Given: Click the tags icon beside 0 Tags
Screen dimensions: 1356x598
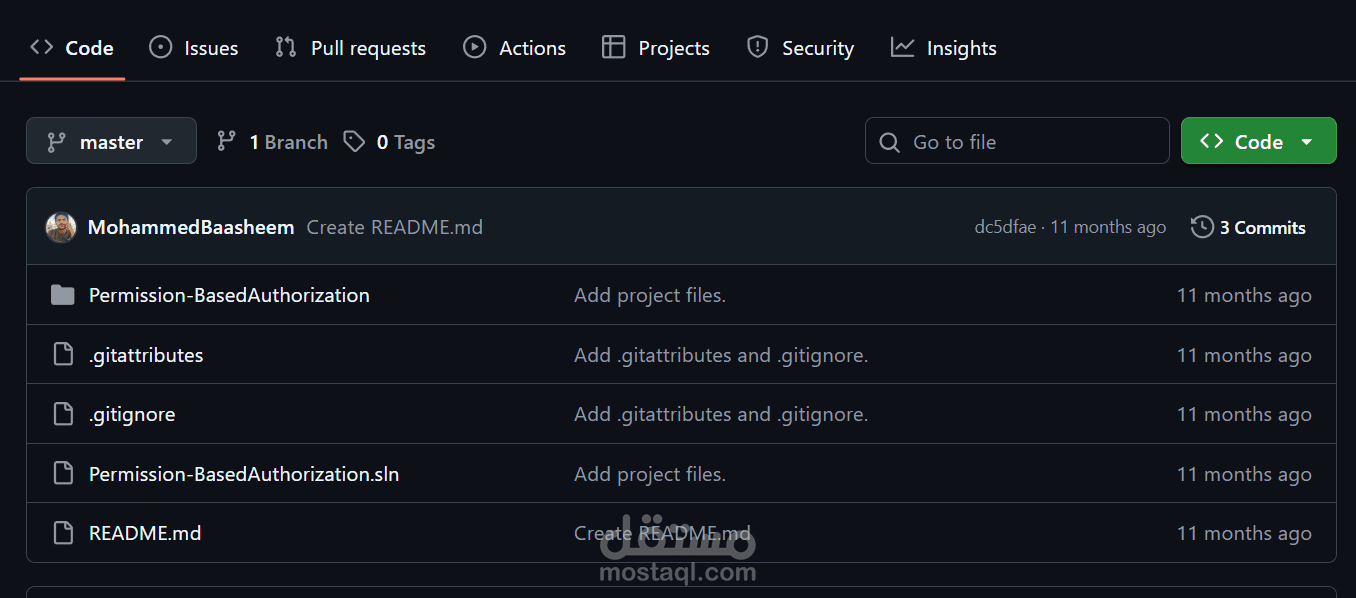Looking at the screenshot, I should [355, 141].
